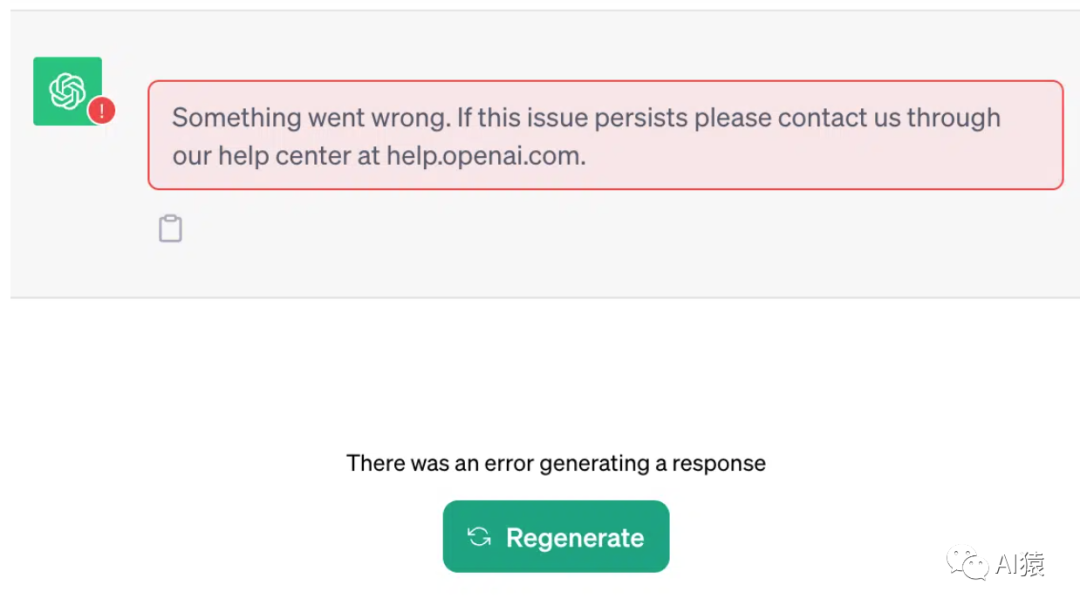The width and height of the screenshot is (1080, 612).
Task: Click the WeChat logo watermark
Action: 967,564
